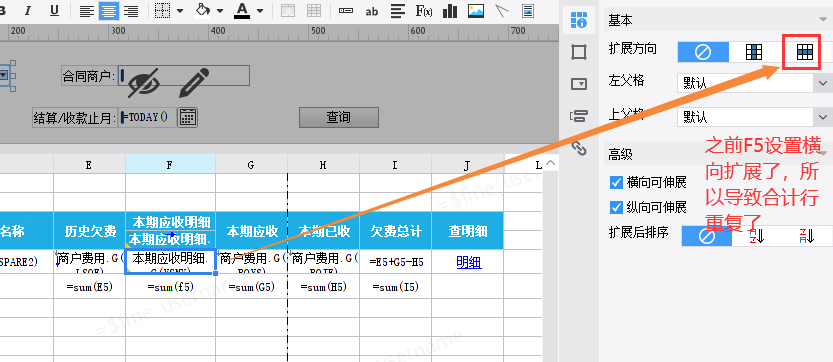Insert chart element
Screen dimensions: 833x362
[449, 11]
